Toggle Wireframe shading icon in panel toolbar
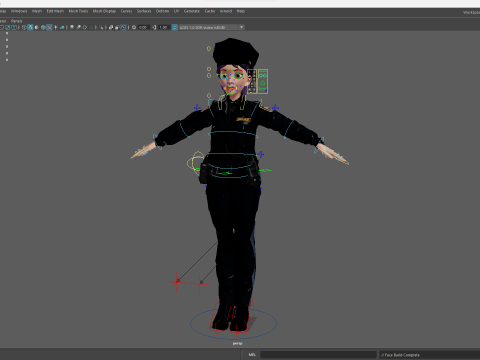 pyautogui.click(x=24, y=27)
